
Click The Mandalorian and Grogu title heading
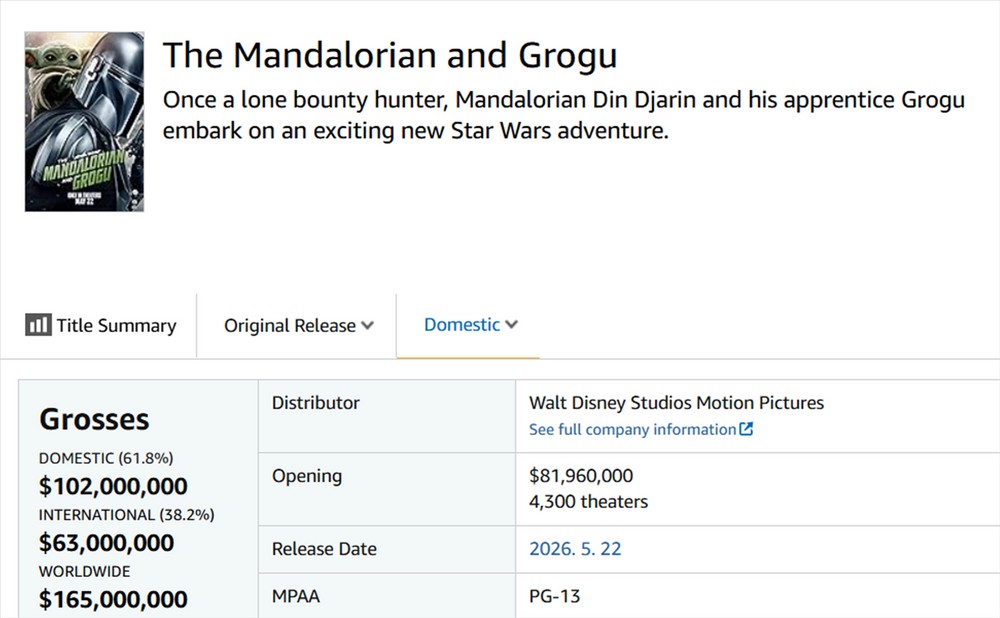coord(390,55)
